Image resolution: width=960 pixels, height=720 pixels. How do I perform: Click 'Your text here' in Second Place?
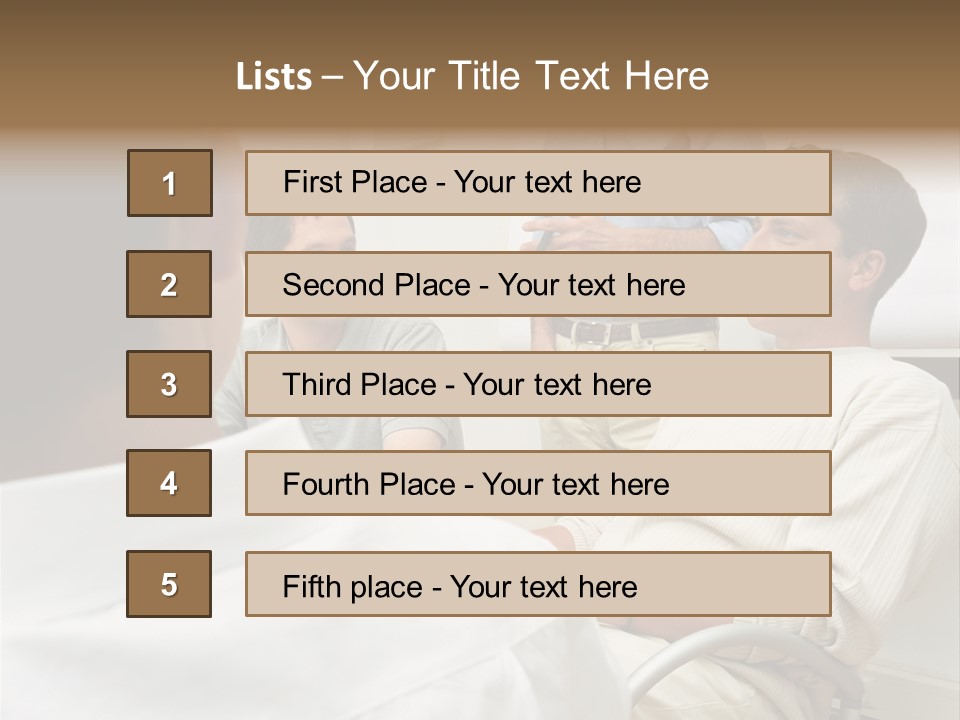pos(591,285)
